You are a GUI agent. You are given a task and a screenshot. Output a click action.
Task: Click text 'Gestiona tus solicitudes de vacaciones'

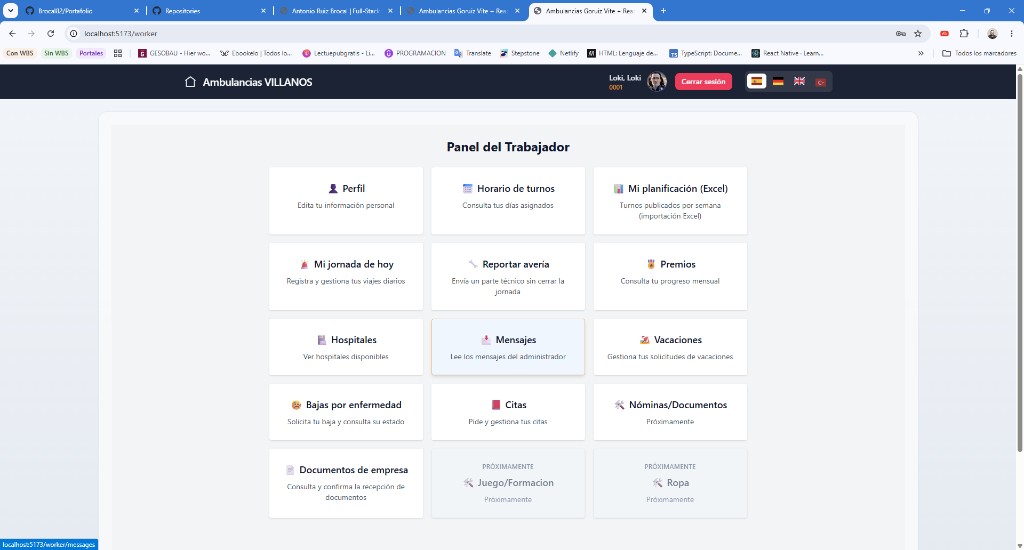670,357
